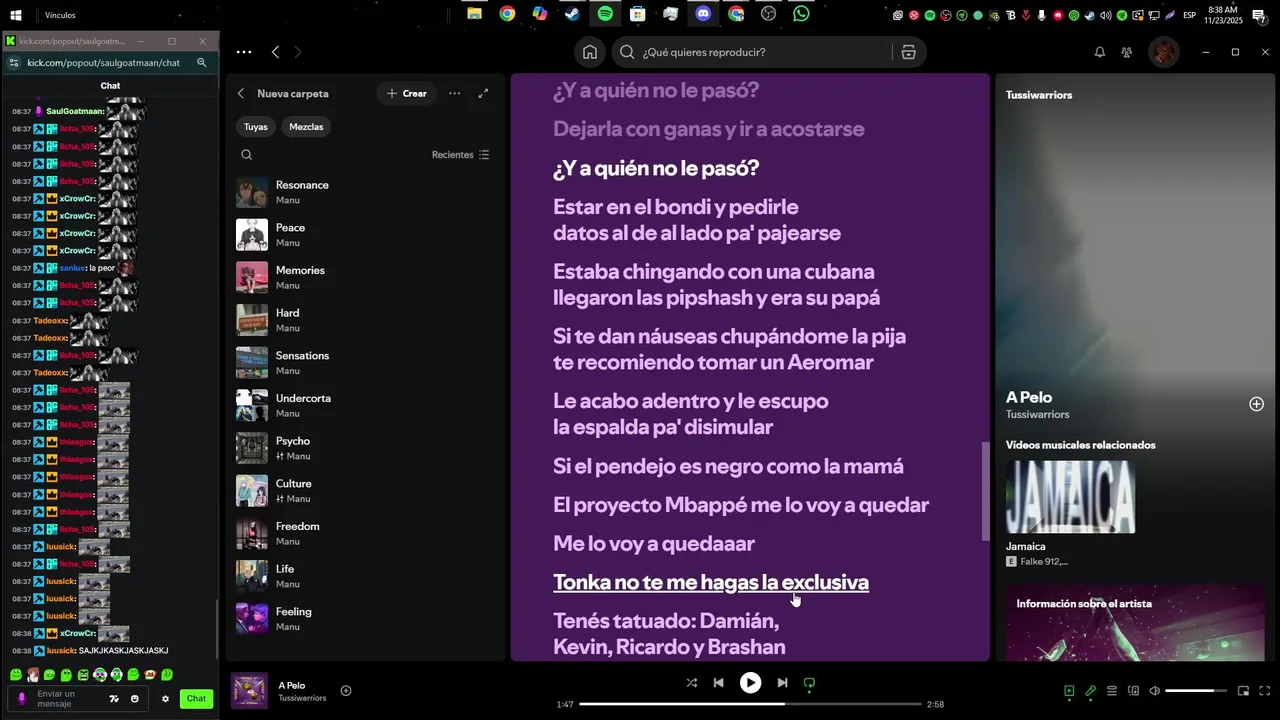Click the 'Crear' button in library

coord(406,93)
